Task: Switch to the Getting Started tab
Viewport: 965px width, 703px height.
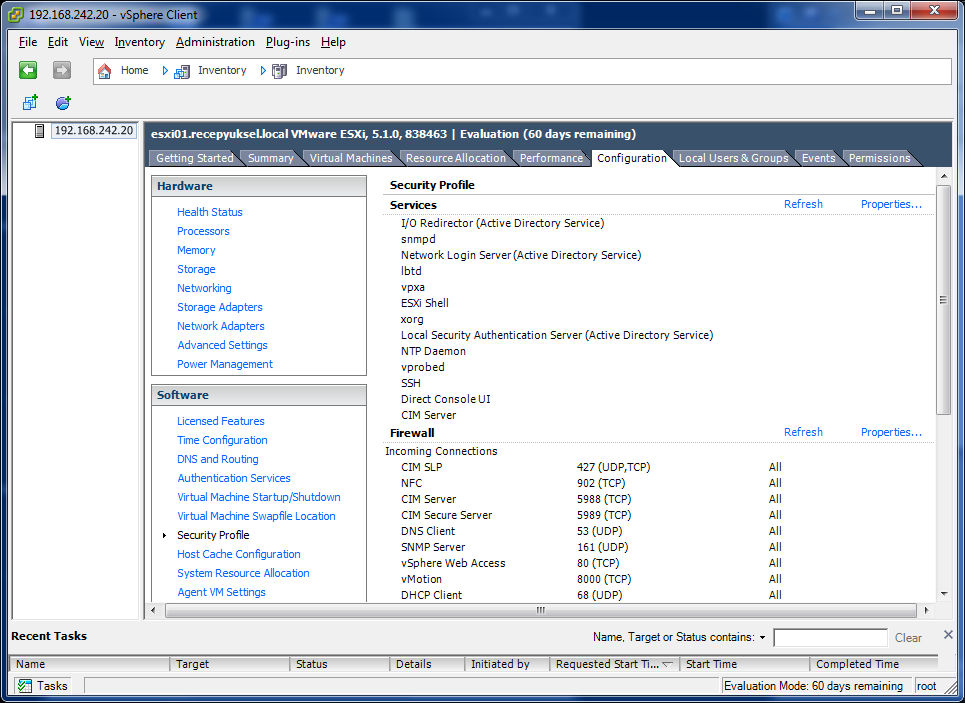Action: pos(194,158)
